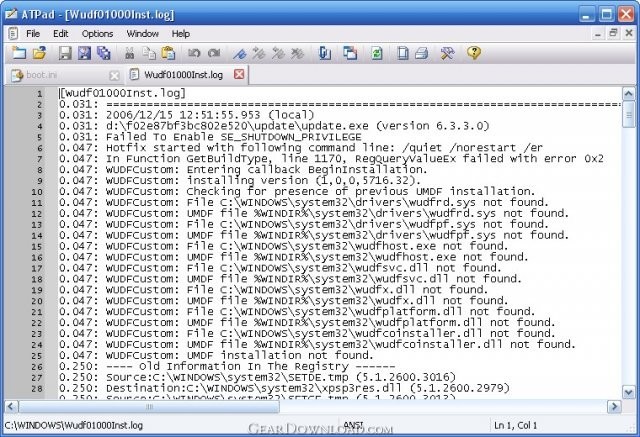Screen dimensions: 640x437
Task: Click the vertical scrollbar up arrow
Action: [x=629, y=94]
